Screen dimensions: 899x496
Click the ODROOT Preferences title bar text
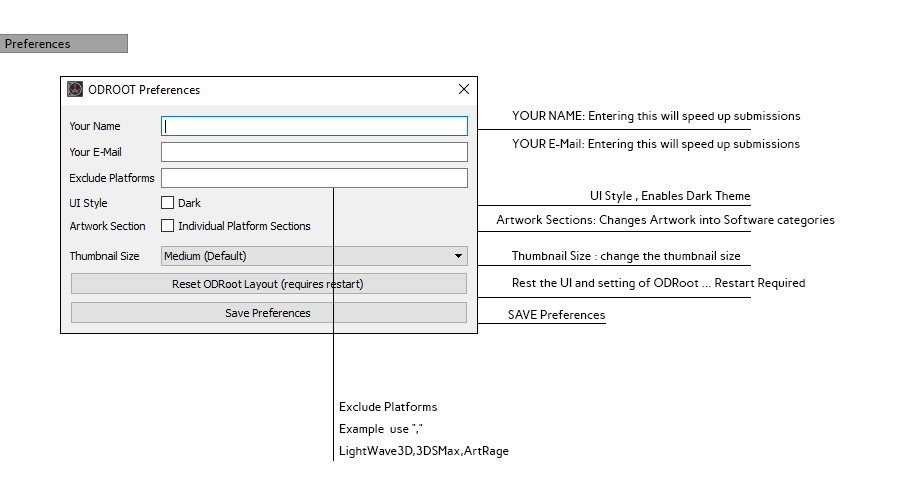144,90
